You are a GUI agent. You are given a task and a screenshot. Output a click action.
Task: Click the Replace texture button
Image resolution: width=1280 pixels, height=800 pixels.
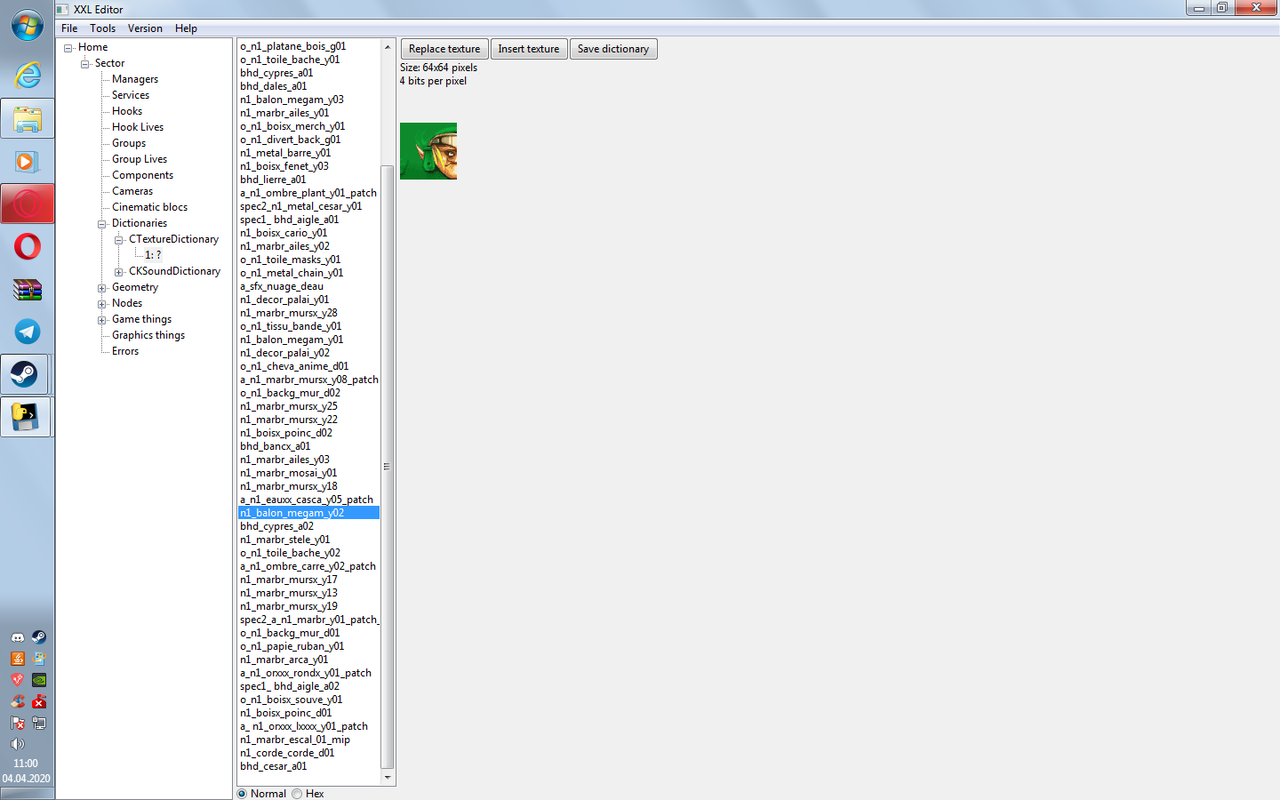point(444,49)
